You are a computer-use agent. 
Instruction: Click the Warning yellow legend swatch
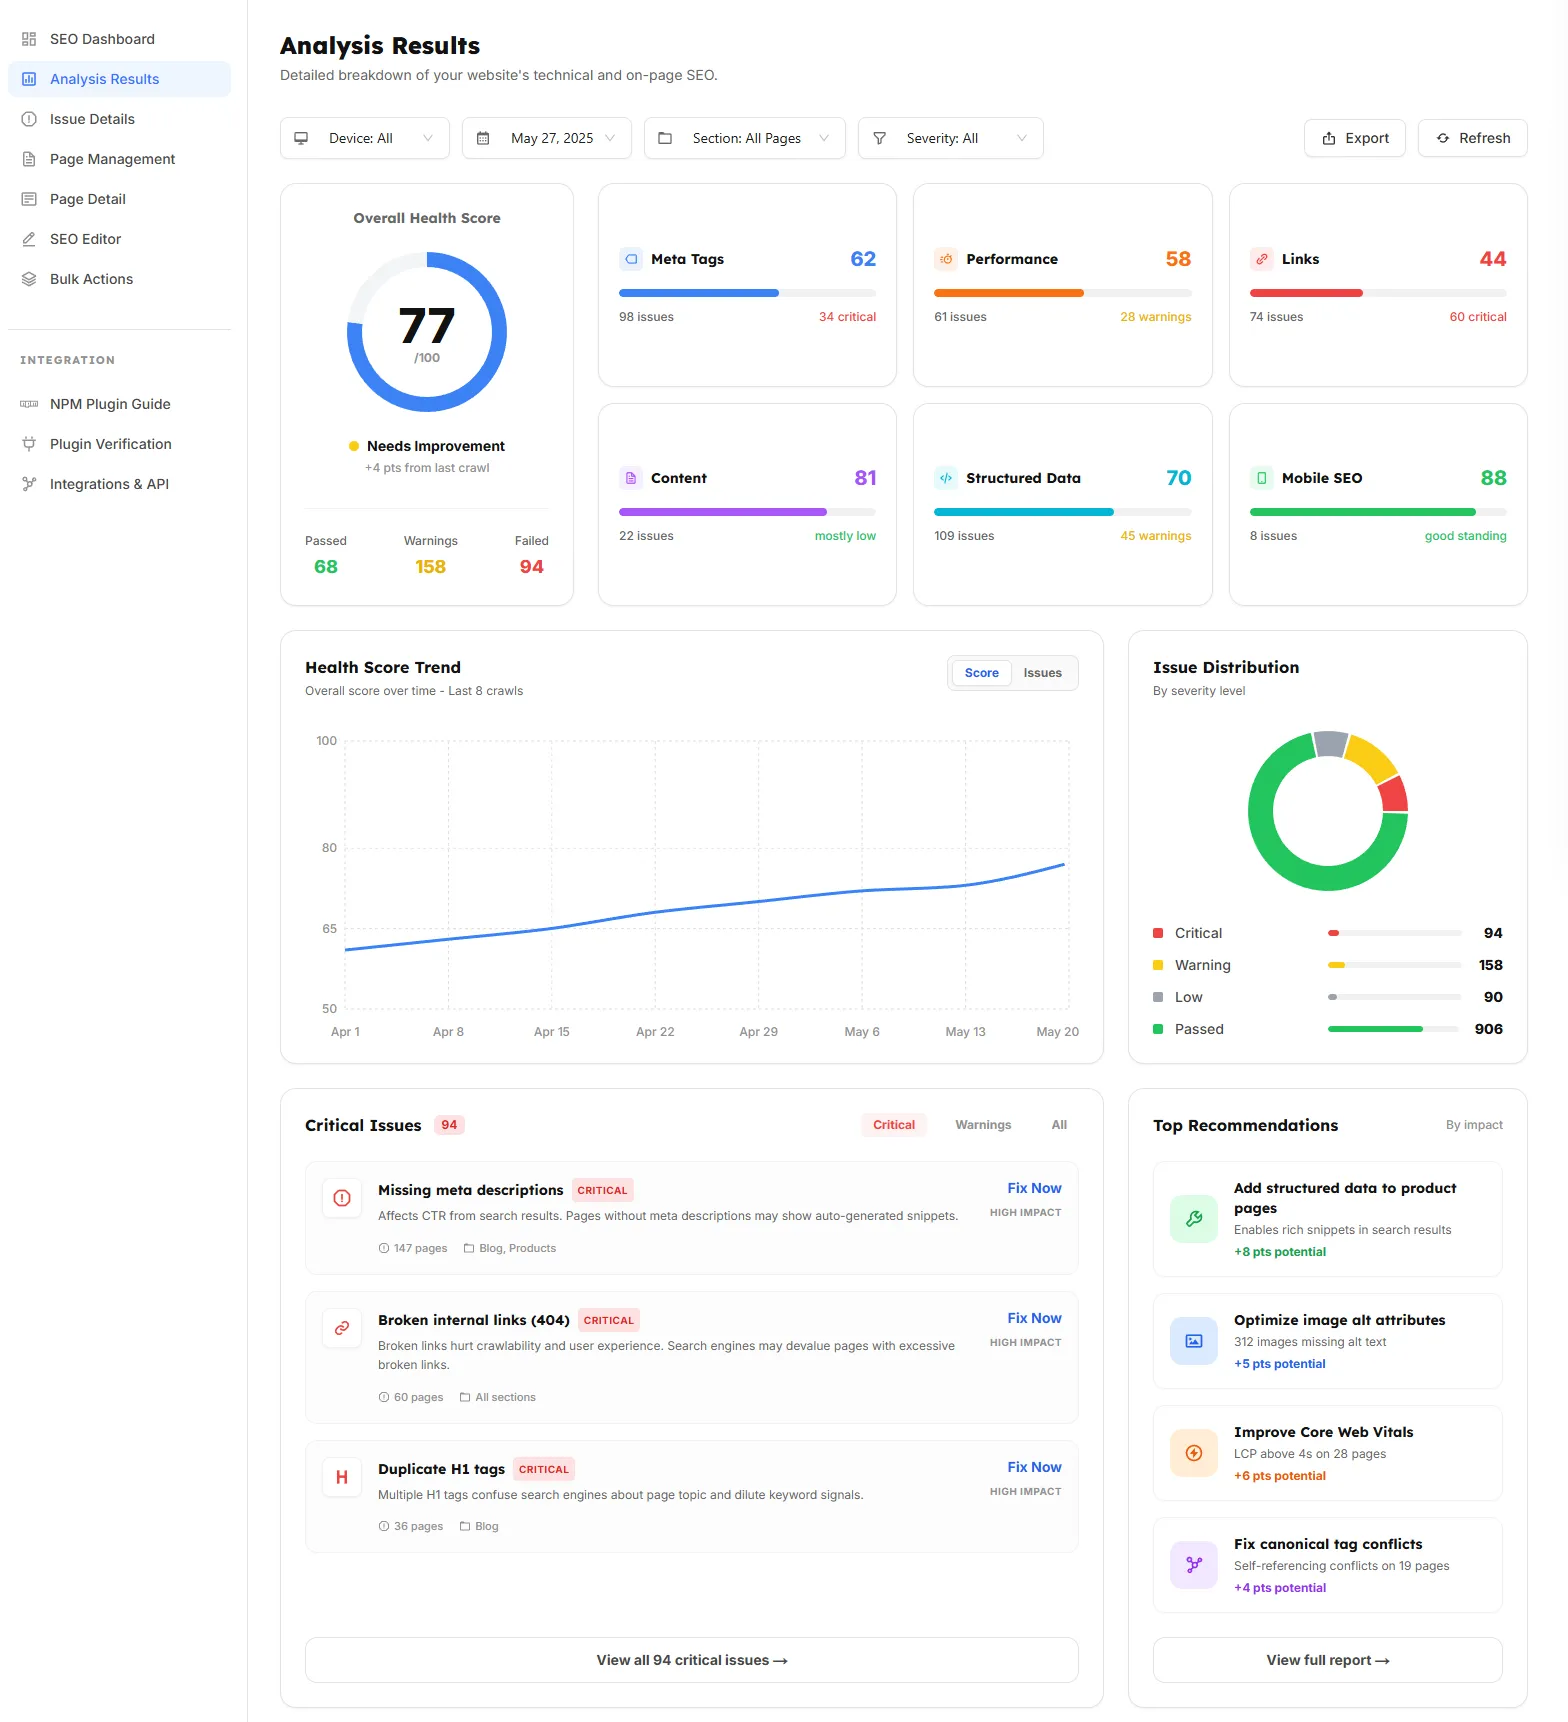pos(1158,965)
